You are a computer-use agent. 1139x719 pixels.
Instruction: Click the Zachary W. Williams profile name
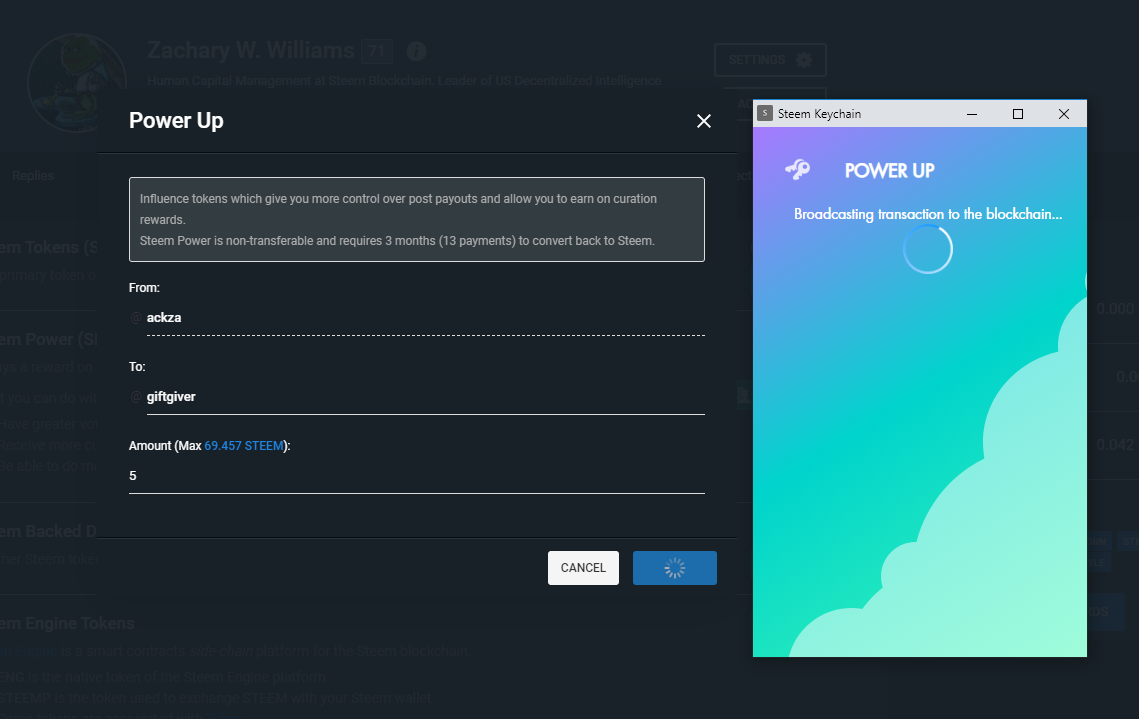pos(251,50)
